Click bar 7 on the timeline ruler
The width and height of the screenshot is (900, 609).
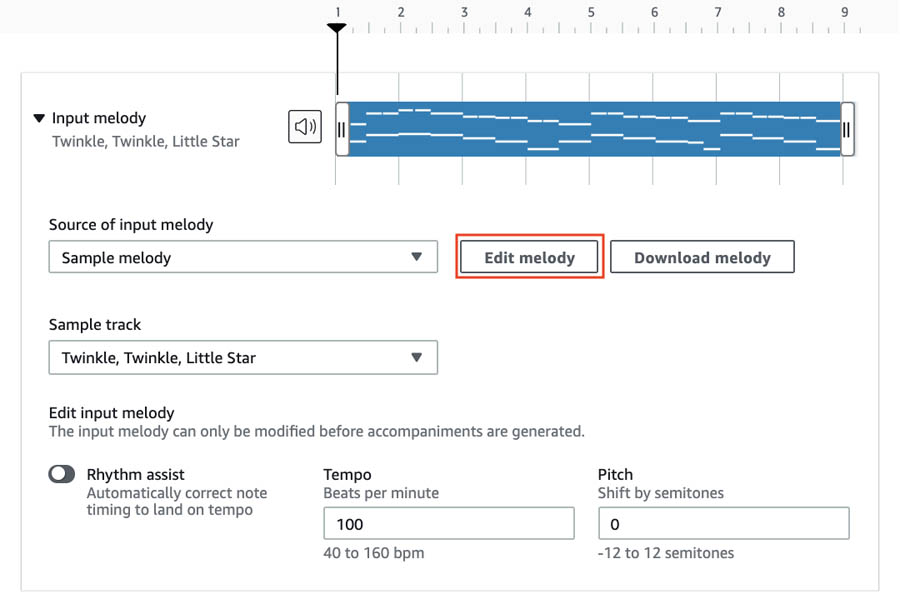(x=717, y=12)
